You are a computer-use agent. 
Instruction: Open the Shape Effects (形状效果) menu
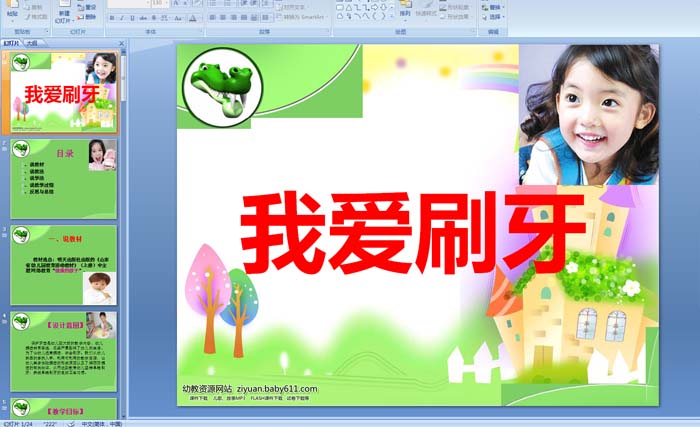tap(455, 17)
